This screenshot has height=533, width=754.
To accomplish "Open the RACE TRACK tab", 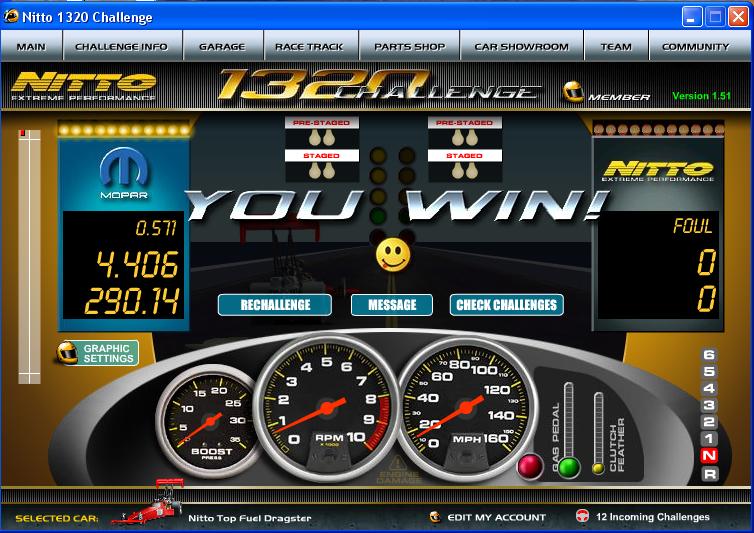I will 310,47.
